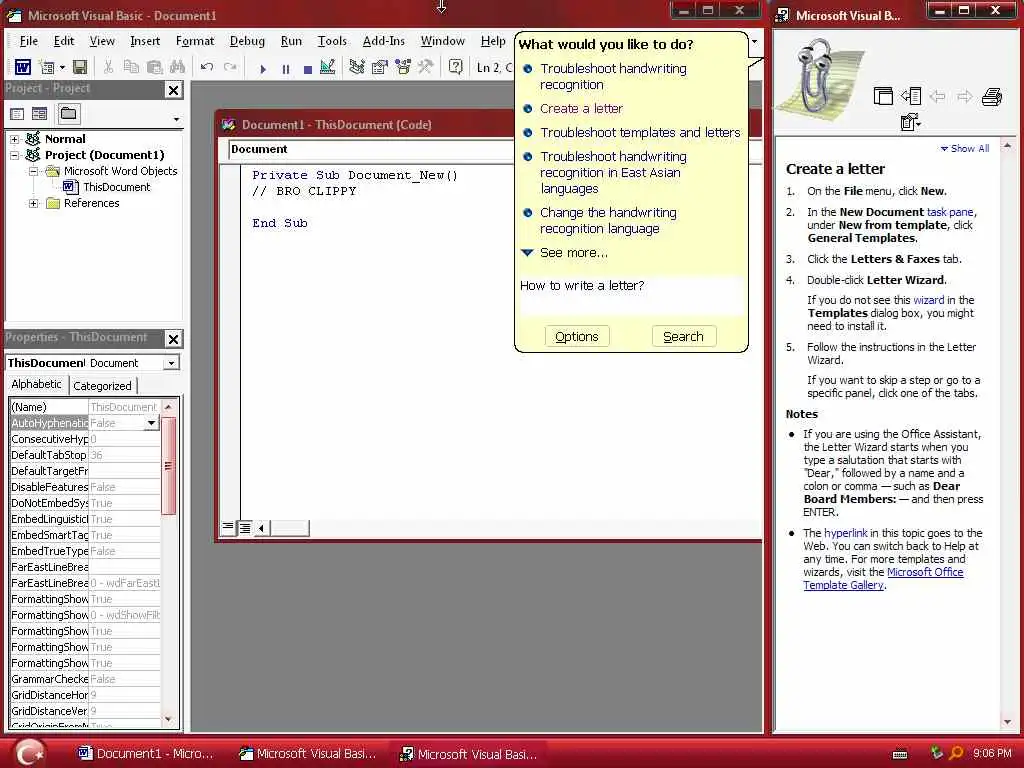Click the Copy toolbar icon
This screenshot has width=1024, height=768.
click(x=131, y=67)
